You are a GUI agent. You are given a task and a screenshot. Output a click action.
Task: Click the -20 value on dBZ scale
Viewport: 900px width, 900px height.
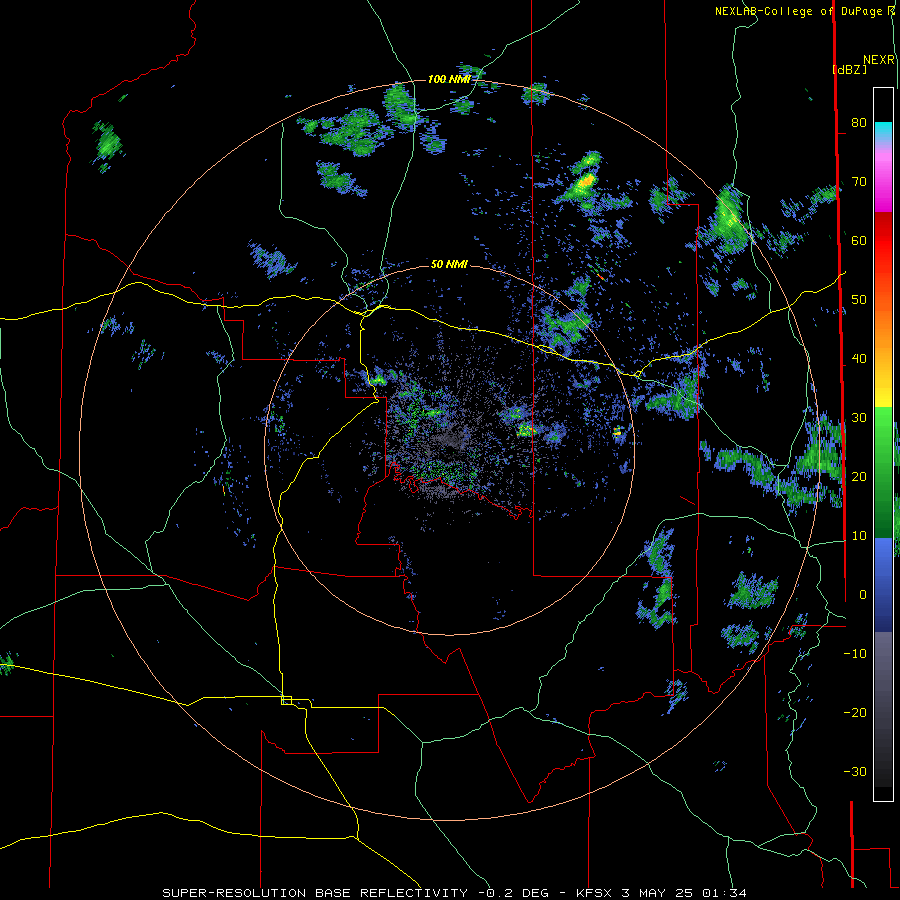[x=855, y=712]
